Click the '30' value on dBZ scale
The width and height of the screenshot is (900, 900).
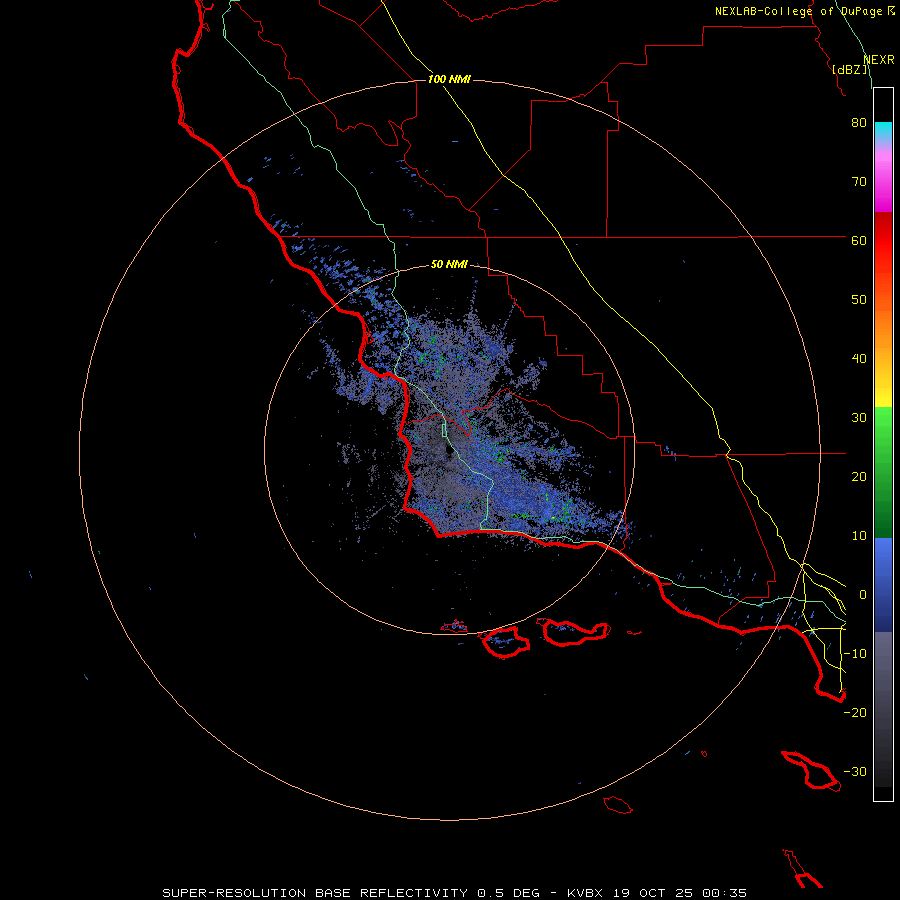point(859,418)
